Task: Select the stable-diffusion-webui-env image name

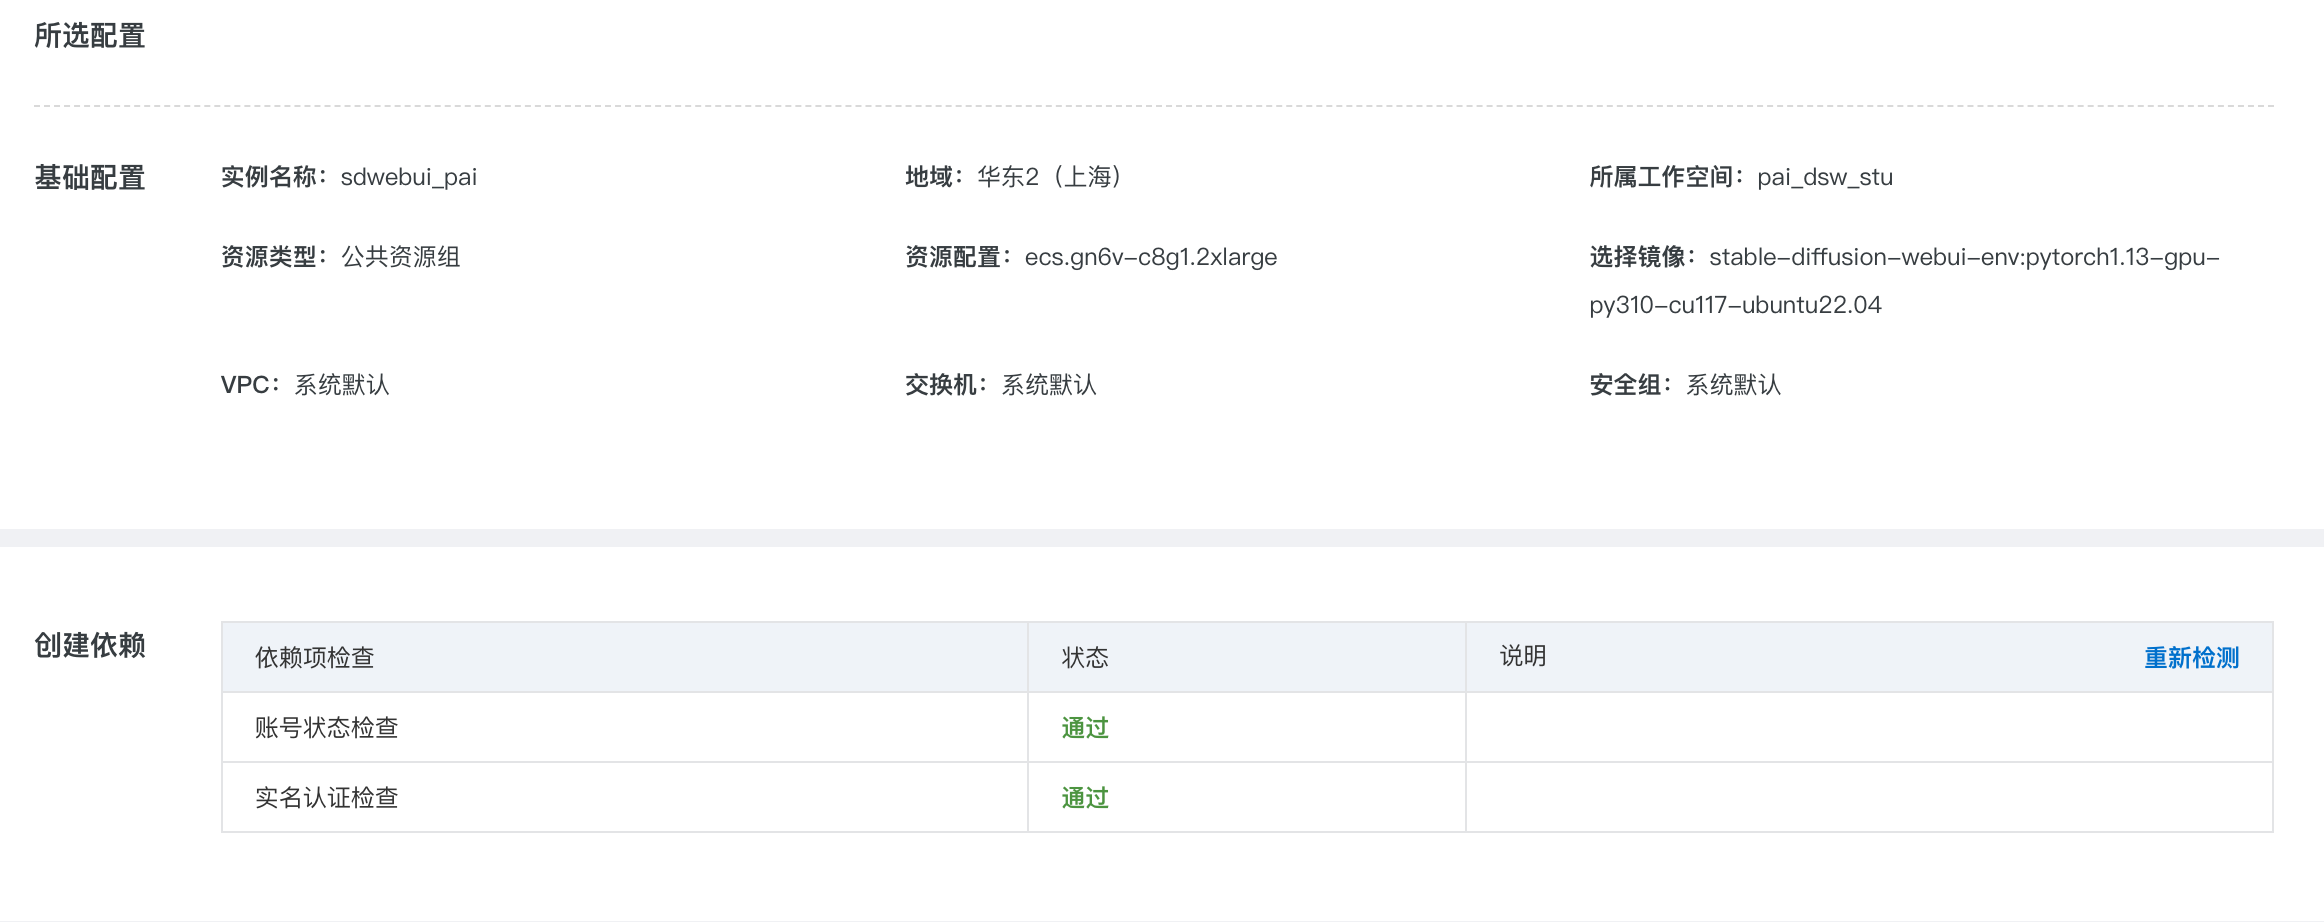Action: tap(1904, 281)
